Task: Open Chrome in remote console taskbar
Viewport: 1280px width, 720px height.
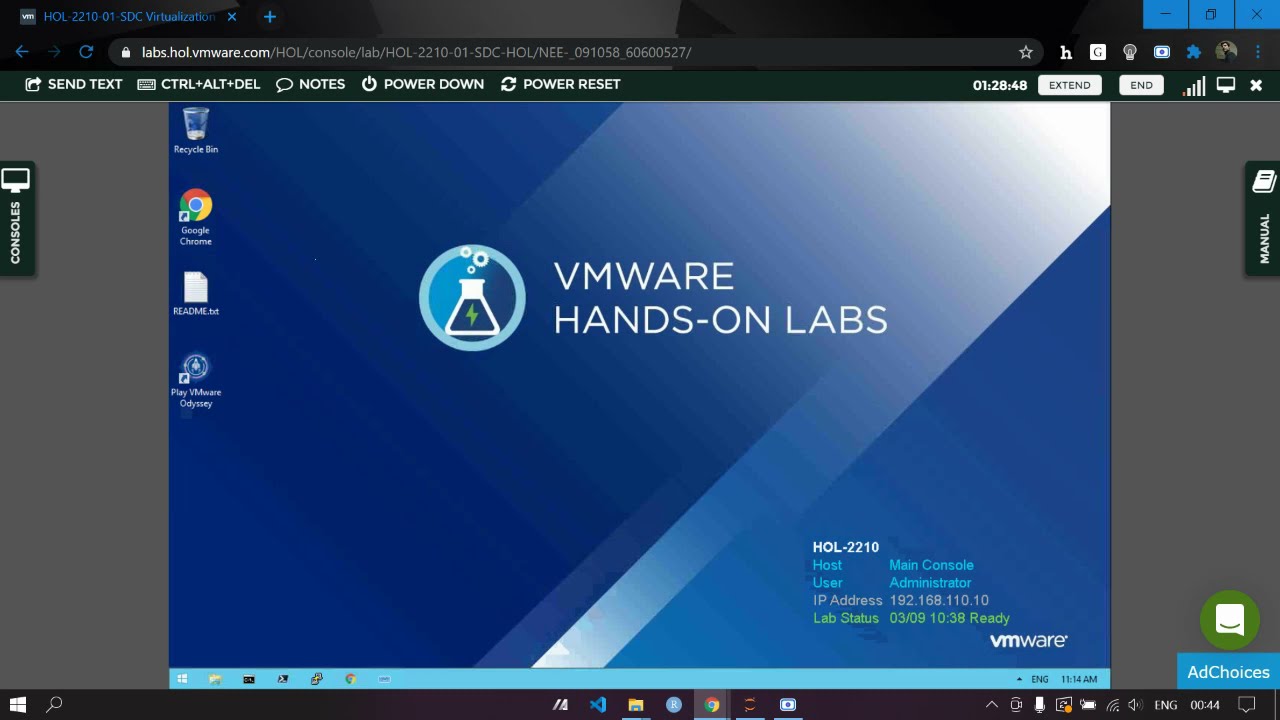Action: pos(351,679)
